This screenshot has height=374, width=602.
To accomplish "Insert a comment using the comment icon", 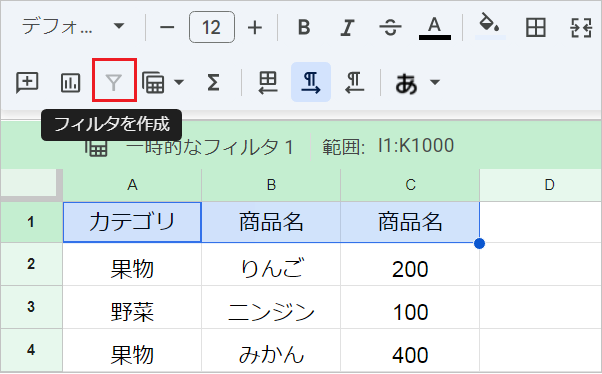I will (x=27, y=82).
